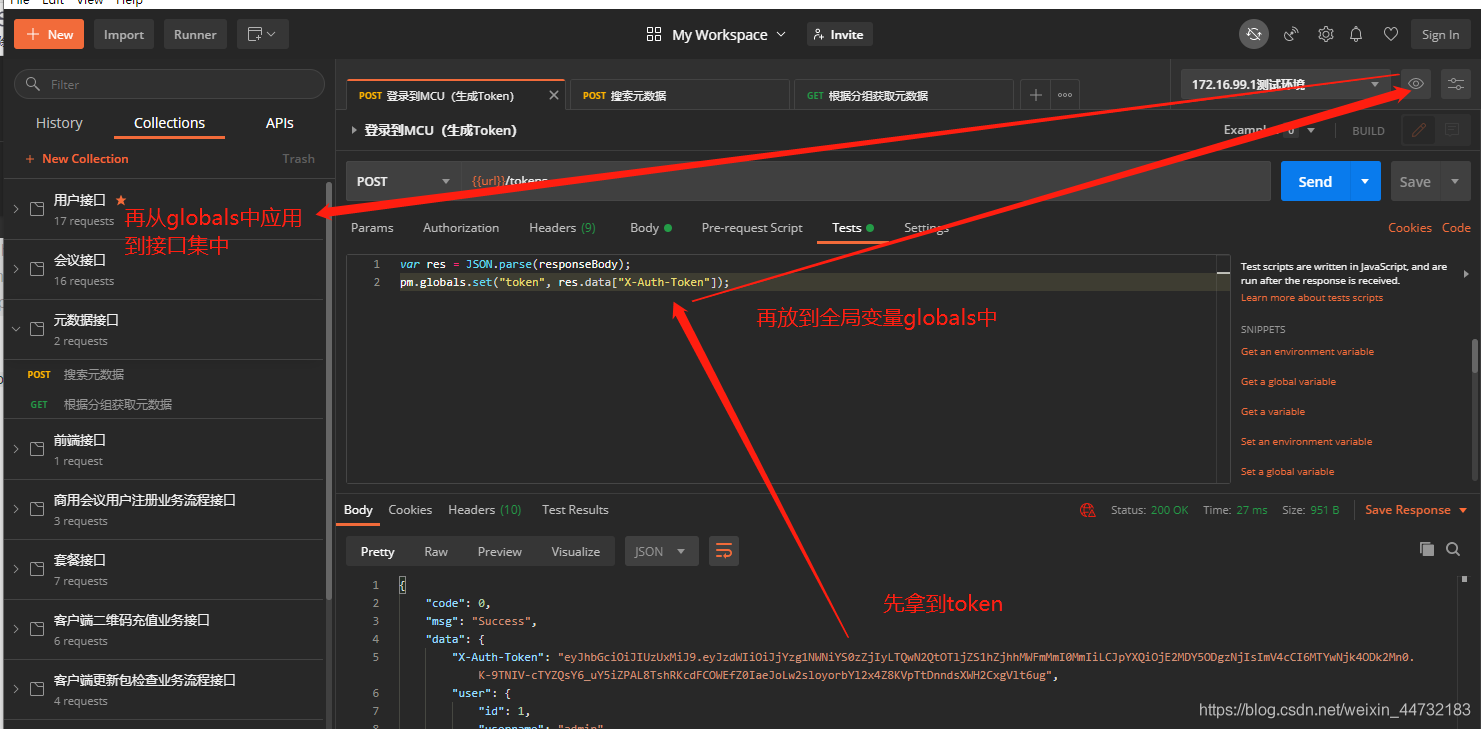This screenshot has width=1481, height=729.
Task: Select the Raw response view
Action: (x=436, y=551)
